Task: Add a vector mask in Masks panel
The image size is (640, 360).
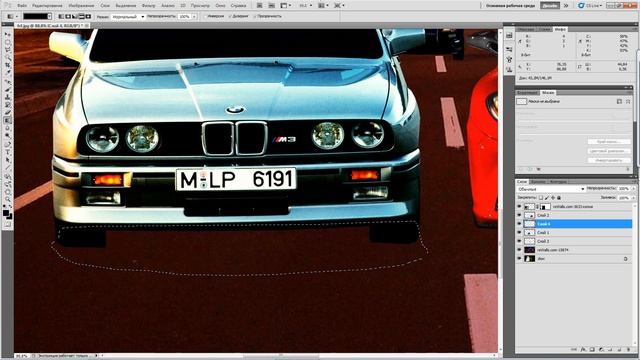Action: click(x=628, y=101)
